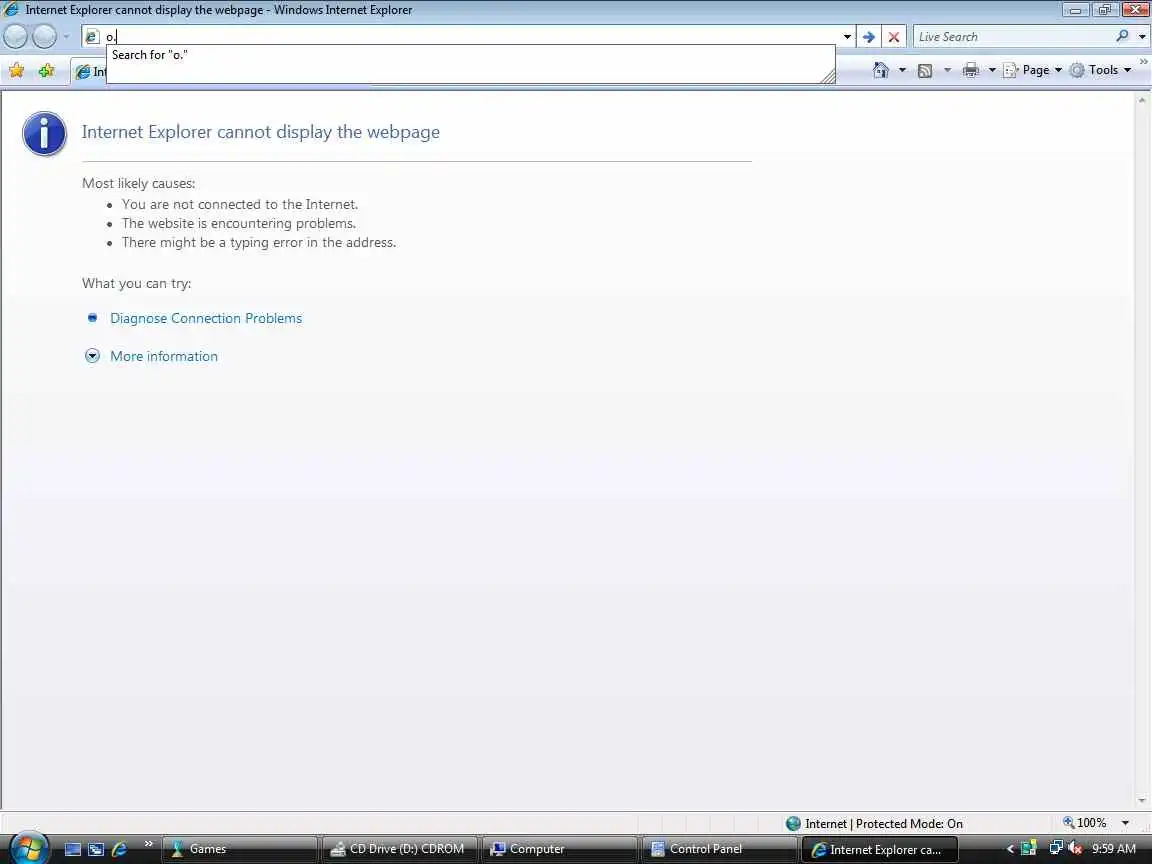1152x864 pixels.
Task: Go to the Home page icon
Action: point(881,70)
